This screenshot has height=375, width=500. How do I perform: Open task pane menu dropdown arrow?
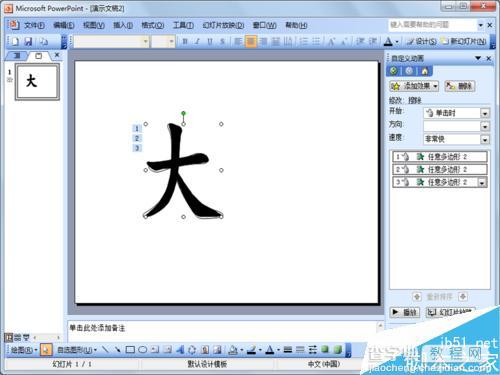click(x=478, y=58)
